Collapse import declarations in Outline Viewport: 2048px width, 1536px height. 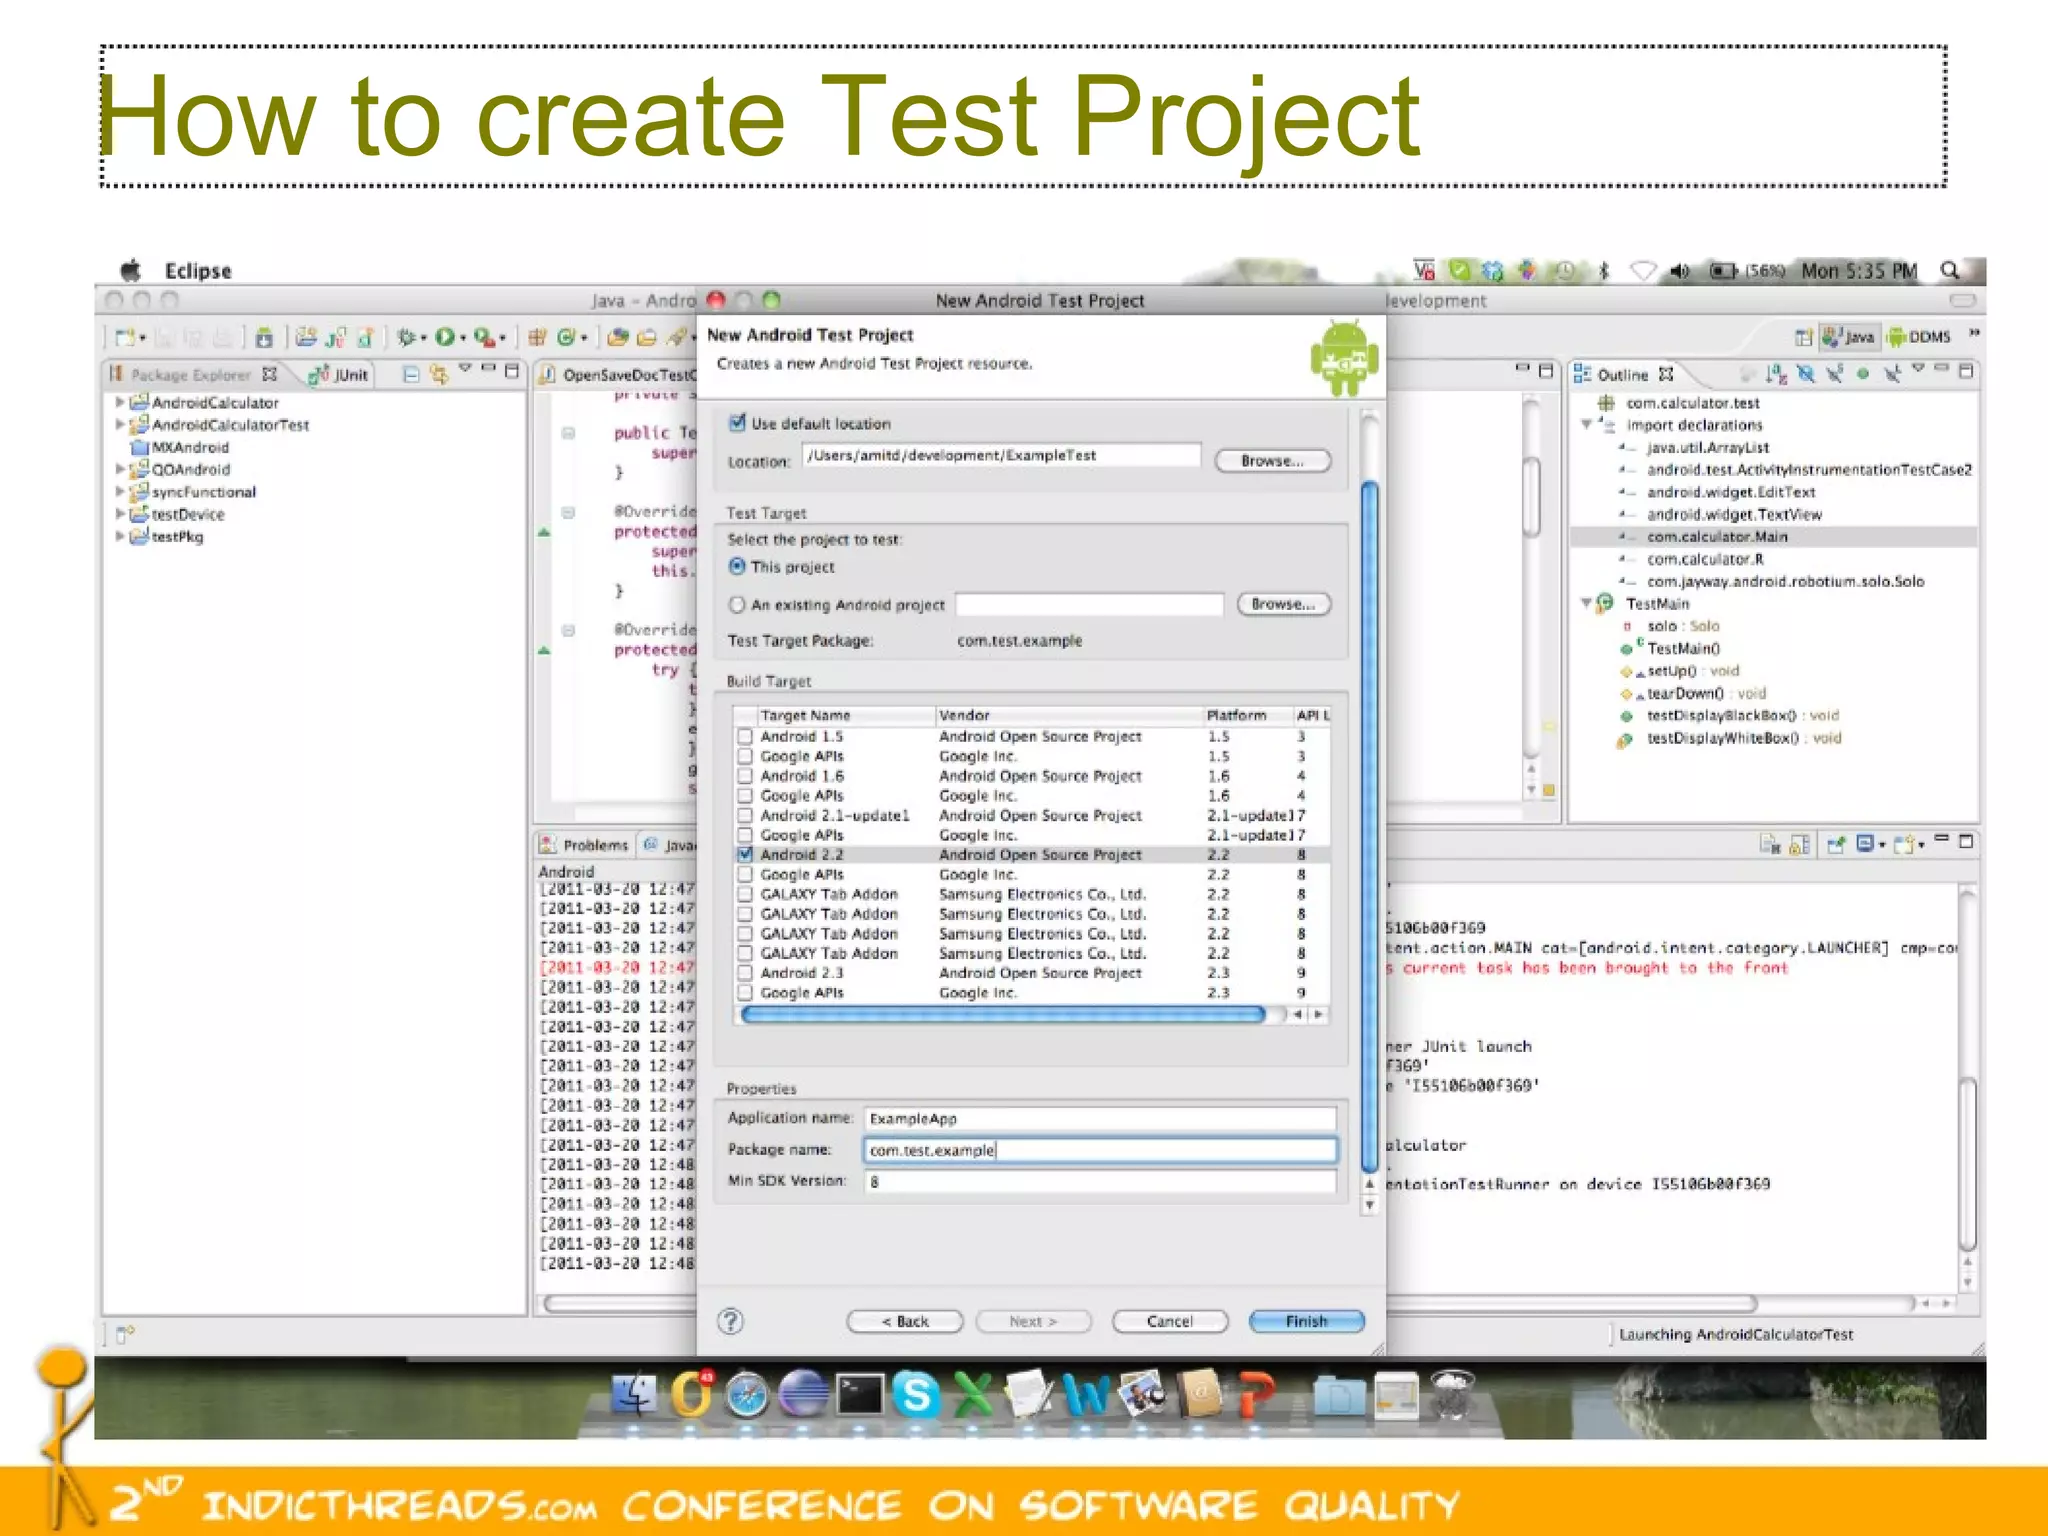tap(1587, 425)
